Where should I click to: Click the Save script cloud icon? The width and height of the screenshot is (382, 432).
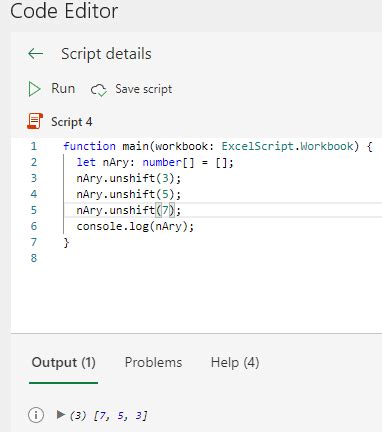coord(99,90)
